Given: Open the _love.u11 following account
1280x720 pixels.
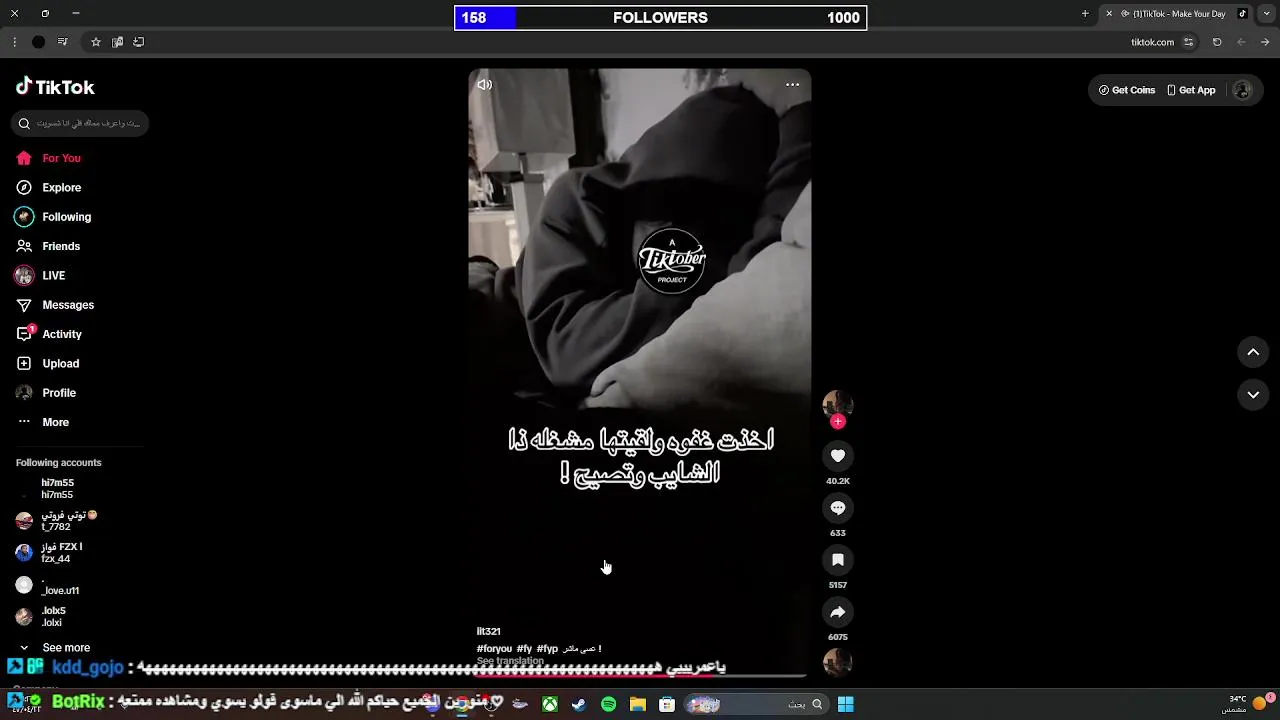Looking at the screenshot, I should click(x=47, y=585).
